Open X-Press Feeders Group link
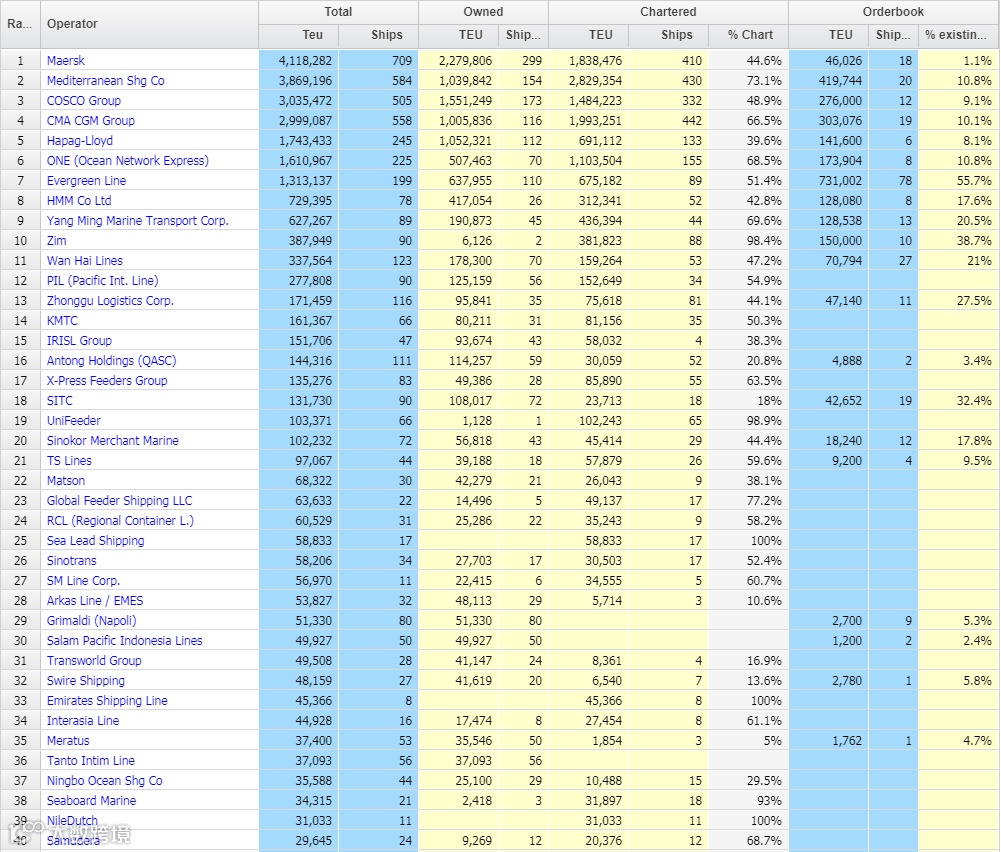The image size is (1001, 852). point(107,380)
